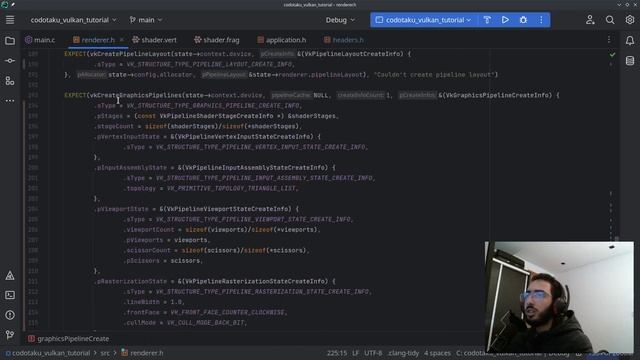Open the main hamburger menu
This screenshot has width=640, height=360.
10,20
